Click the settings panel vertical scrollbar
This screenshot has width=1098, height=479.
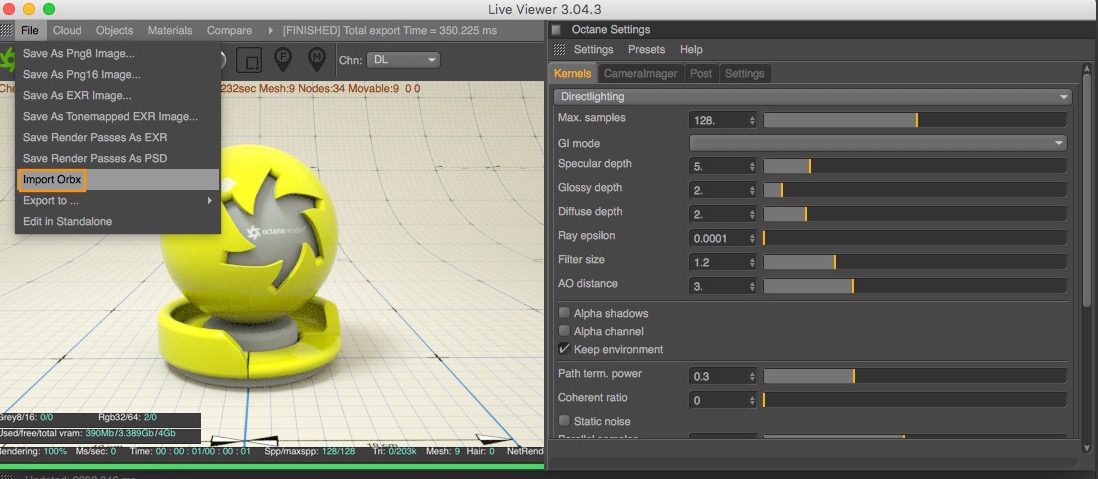point(1087,189)
